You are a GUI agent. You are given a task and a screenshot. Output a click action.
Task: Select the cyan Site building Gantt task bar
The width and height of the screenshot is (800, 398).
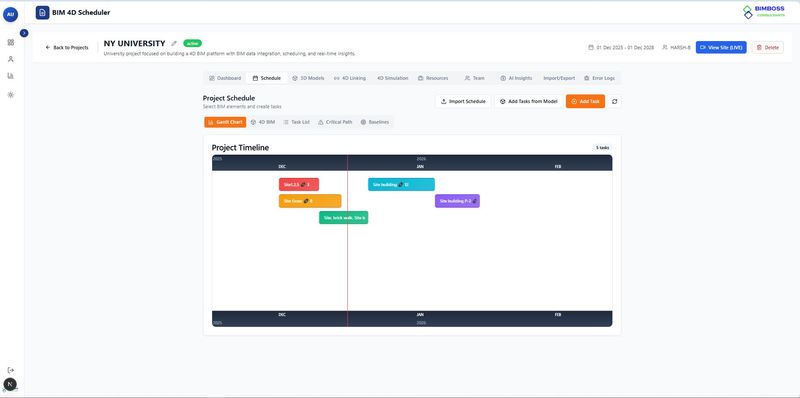(x=402, y=184)
